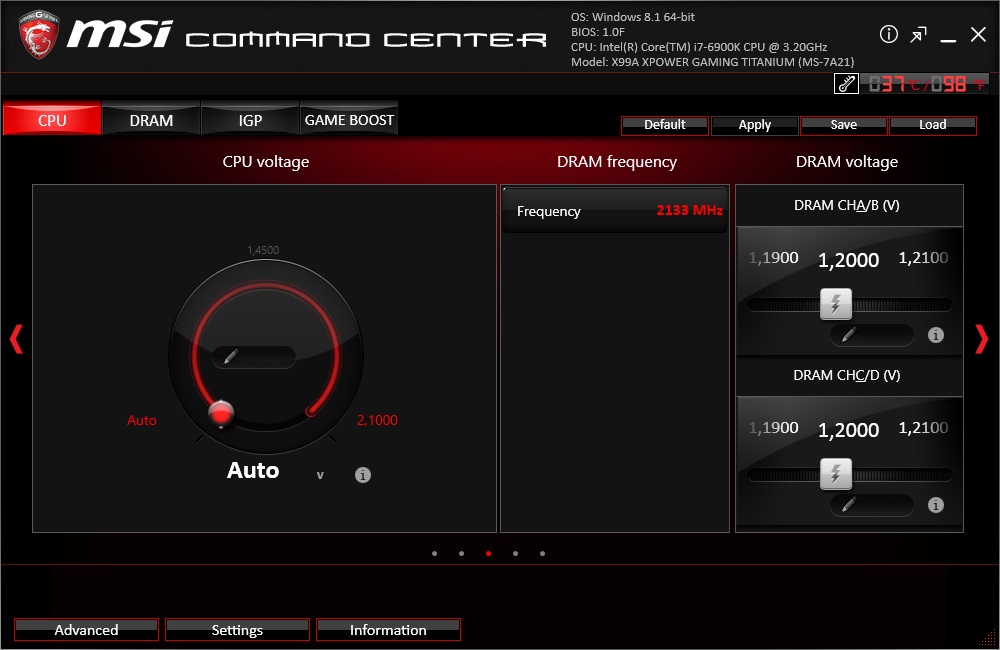Click the pencil edit icon under DRAM CHA/B

click(849, 335)
